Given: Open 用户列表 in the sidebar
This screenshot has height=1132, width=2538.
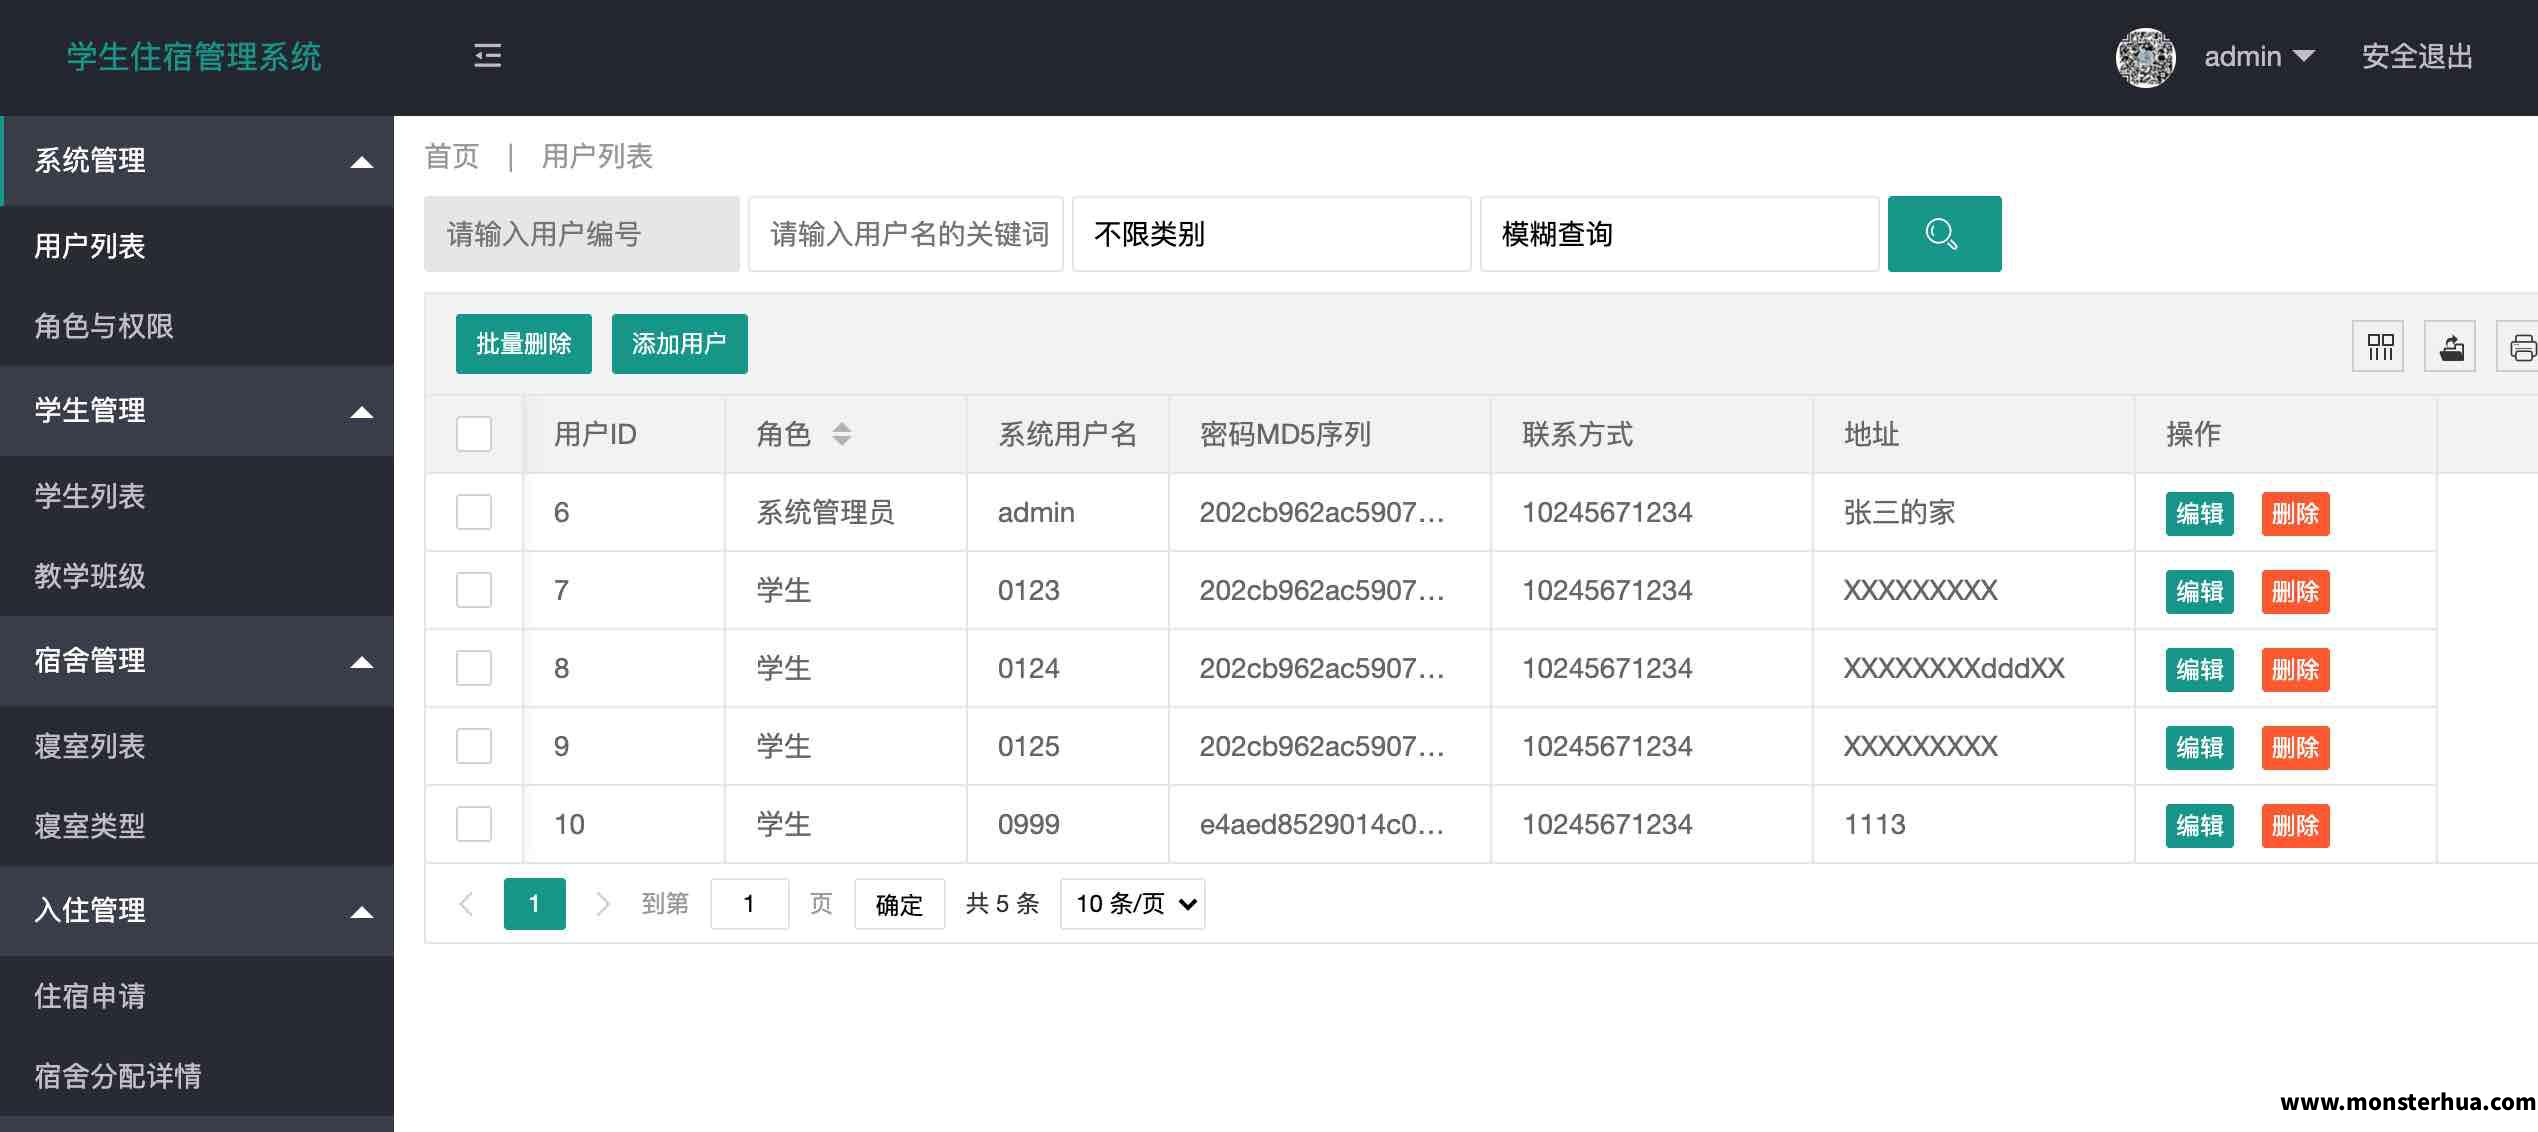Looking at the screenshot, I should coord(197,246).
